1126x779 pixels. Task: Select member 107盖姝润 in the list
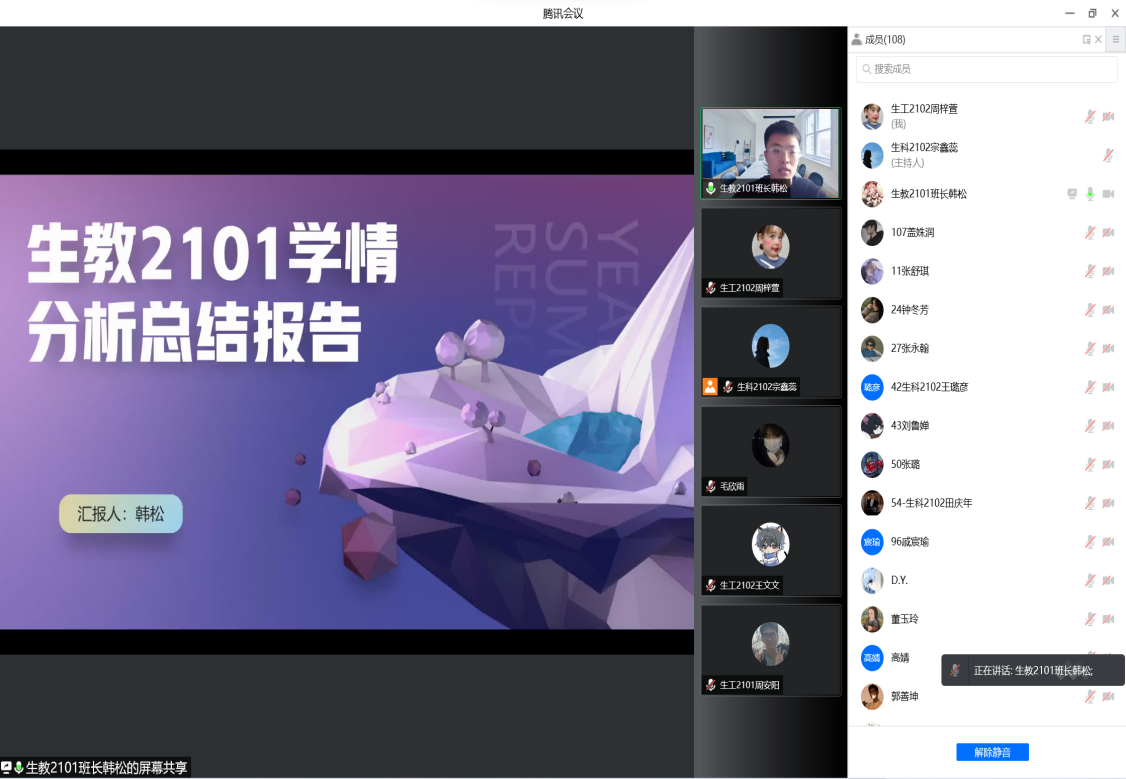pos(912,232)
